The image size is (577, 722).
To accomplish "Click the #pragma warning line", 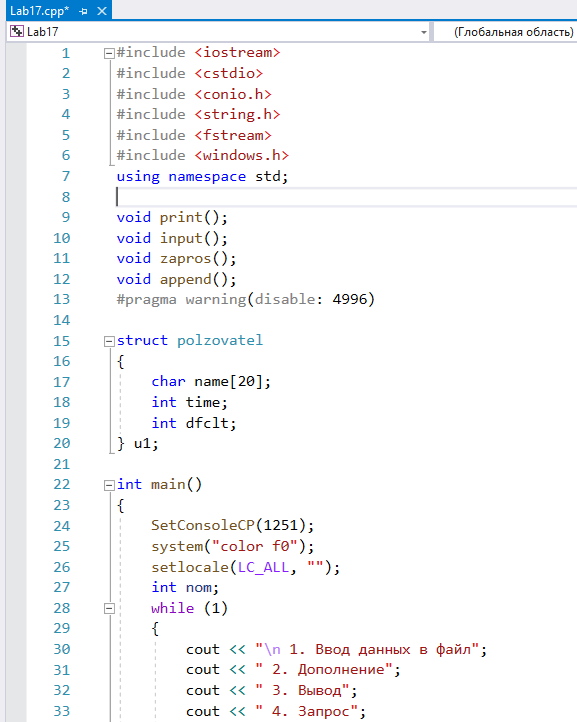I will pos(246,300).
